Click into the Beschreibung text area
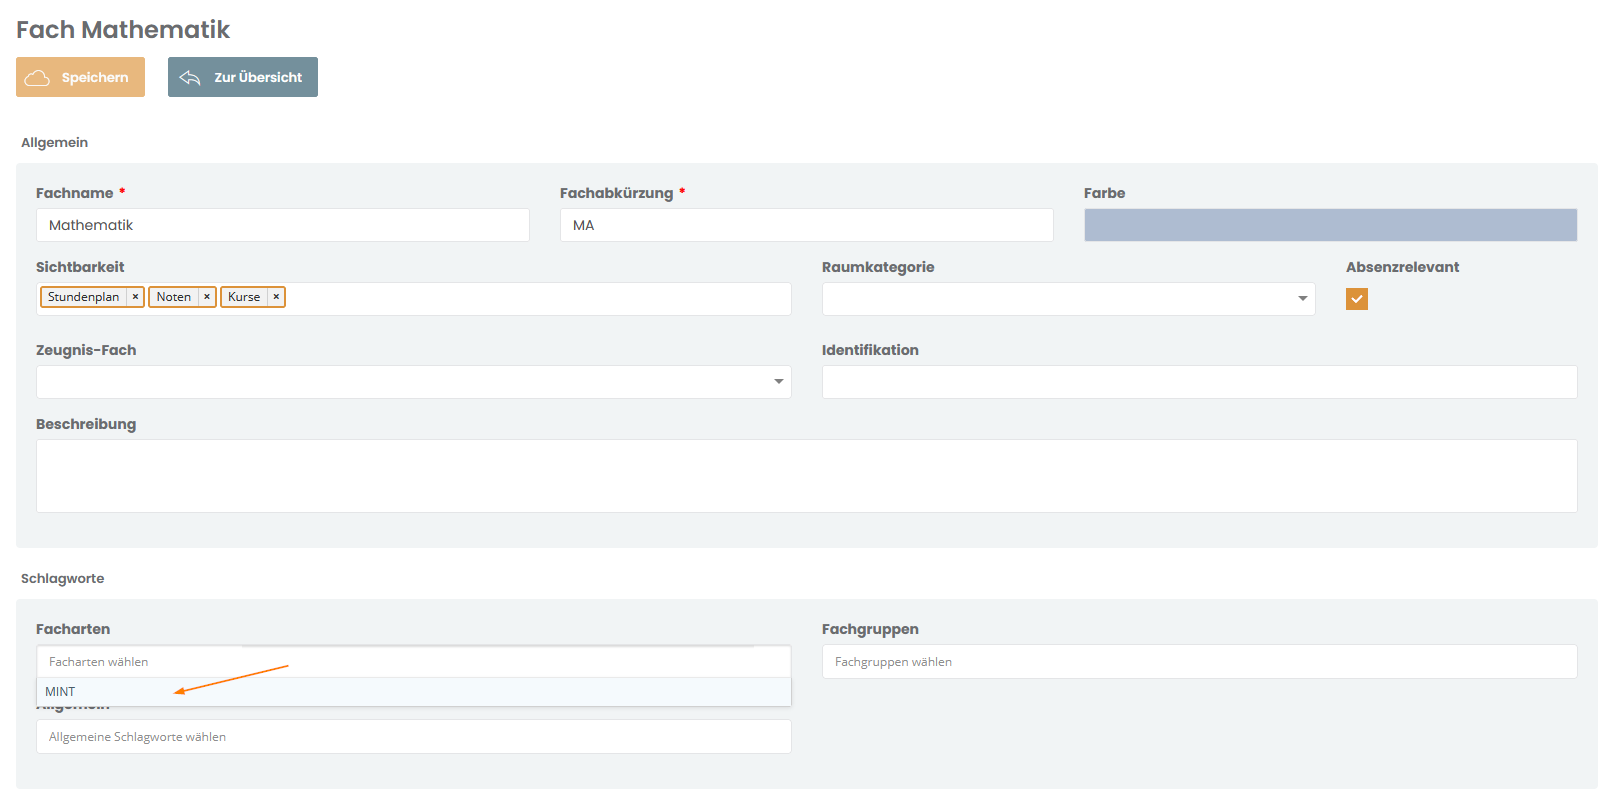1615x806 pixels. (x=806, y=476)
